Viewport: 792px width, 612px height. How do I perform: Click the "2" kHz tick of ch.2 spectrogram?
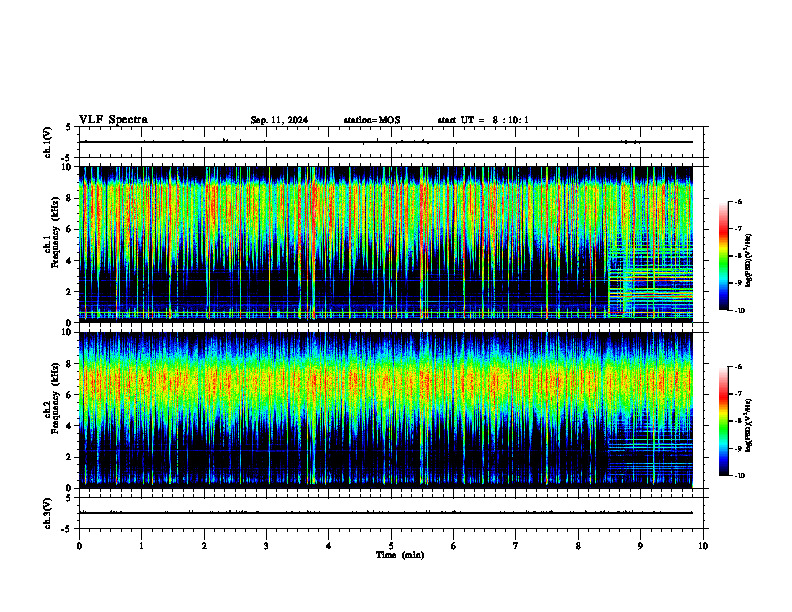click(70, 457)
